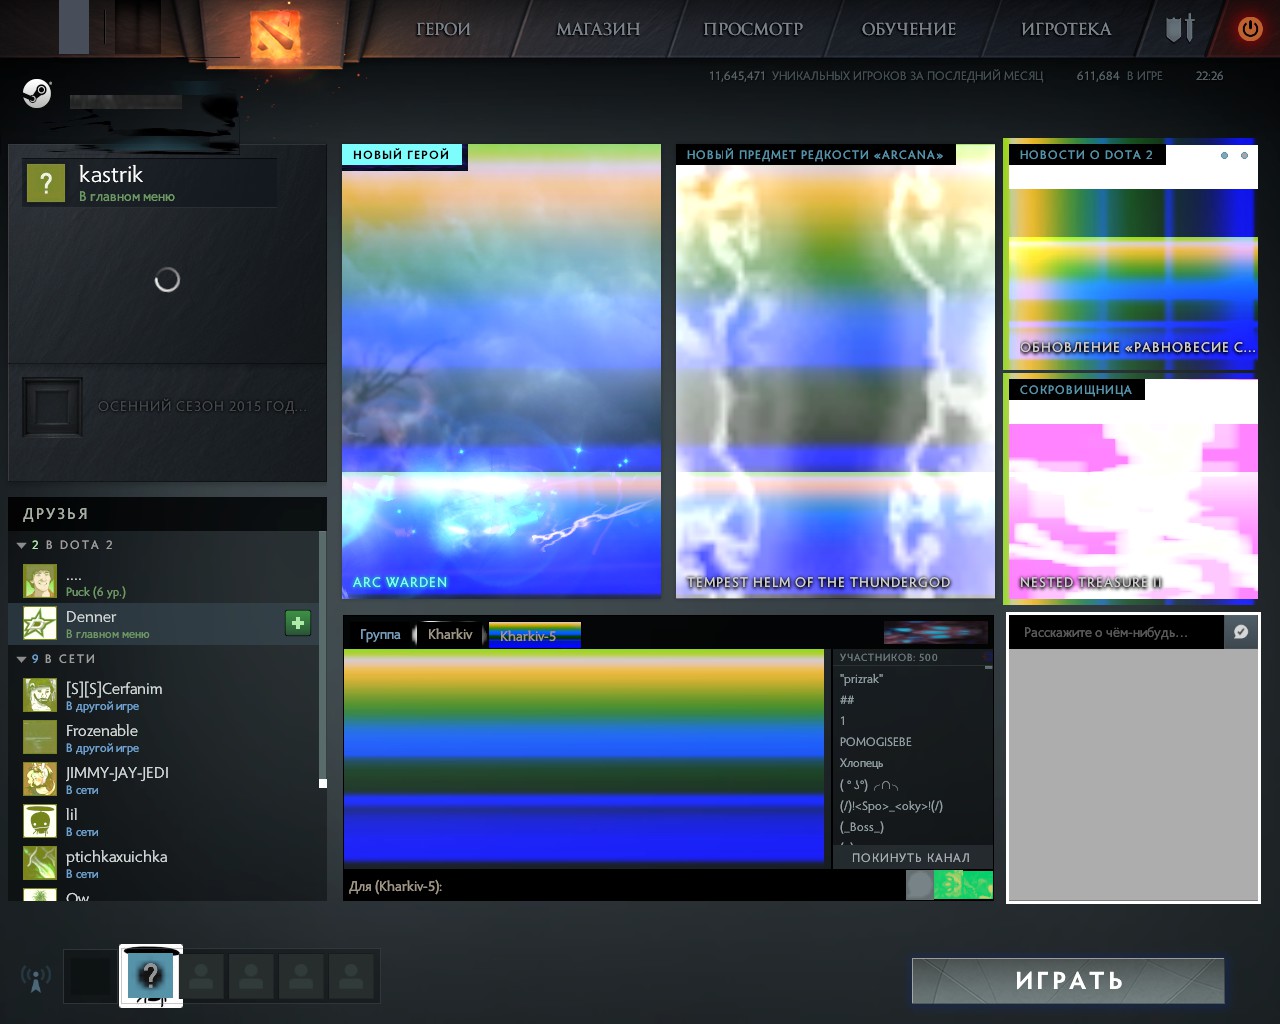Toggle the voice broadcast icon beside party slots
Image resolution: width=1280 pixels, height=1024 pixels.
[x=35, y=977]
